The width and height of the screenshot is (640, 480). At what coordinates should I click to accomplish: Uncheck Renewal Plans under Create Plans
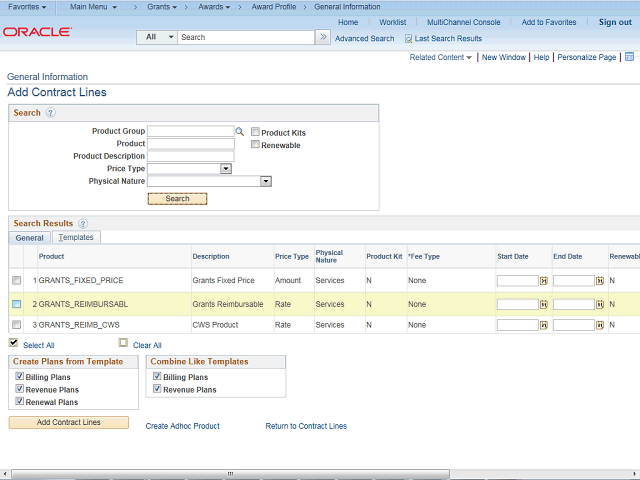20,402
